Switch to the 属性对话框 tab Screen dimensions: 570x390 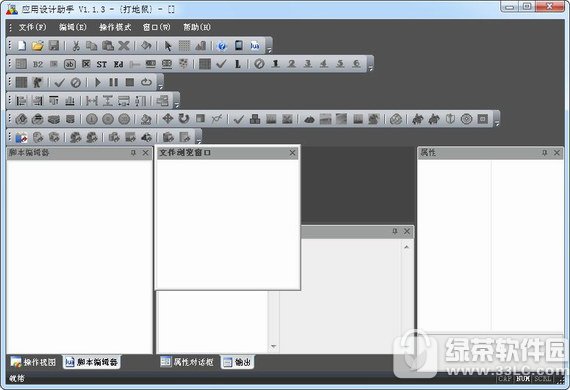(x=187, y=362)
